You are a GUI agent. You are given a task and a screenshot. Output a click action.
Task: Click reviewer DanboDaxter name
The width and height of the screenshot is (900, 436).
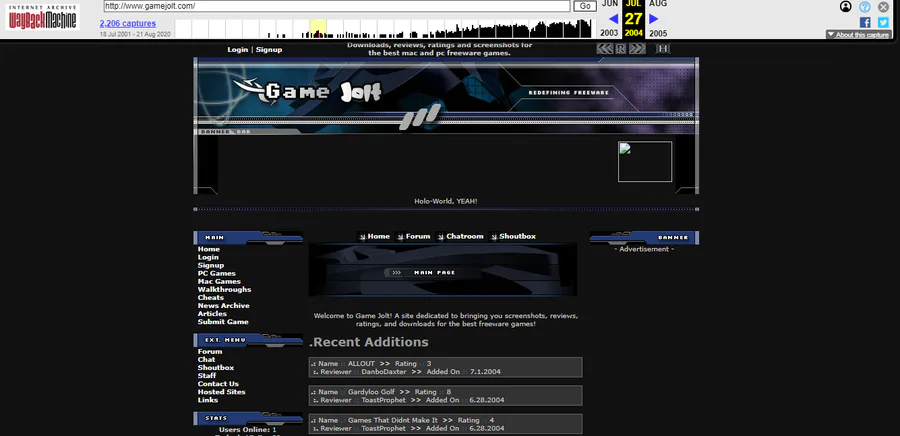[x=383, y=372]
